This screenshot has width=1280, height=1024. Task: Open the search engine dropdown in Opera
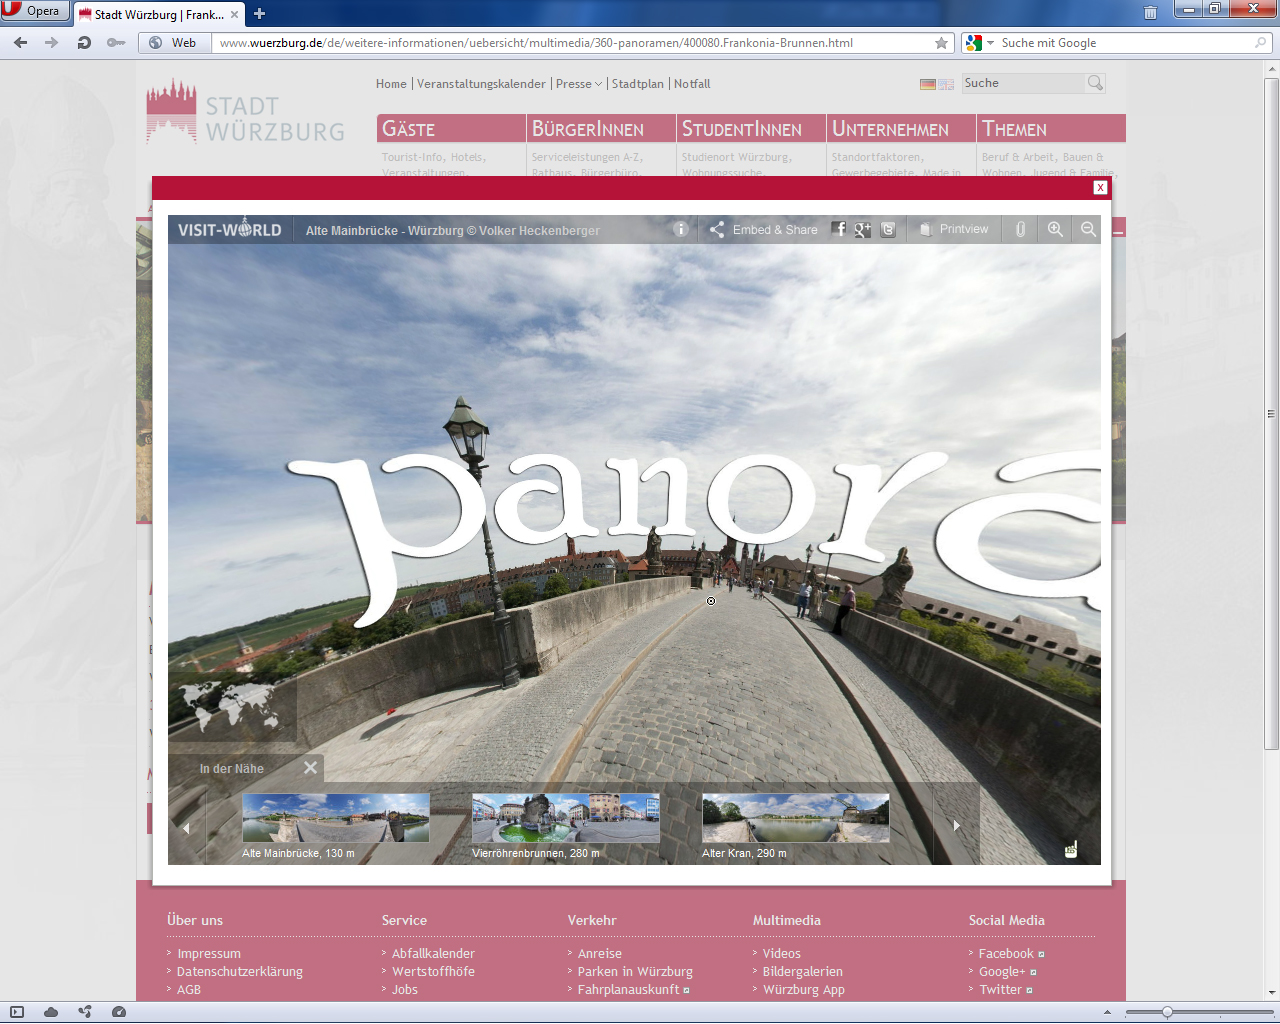tap(990, 43)
